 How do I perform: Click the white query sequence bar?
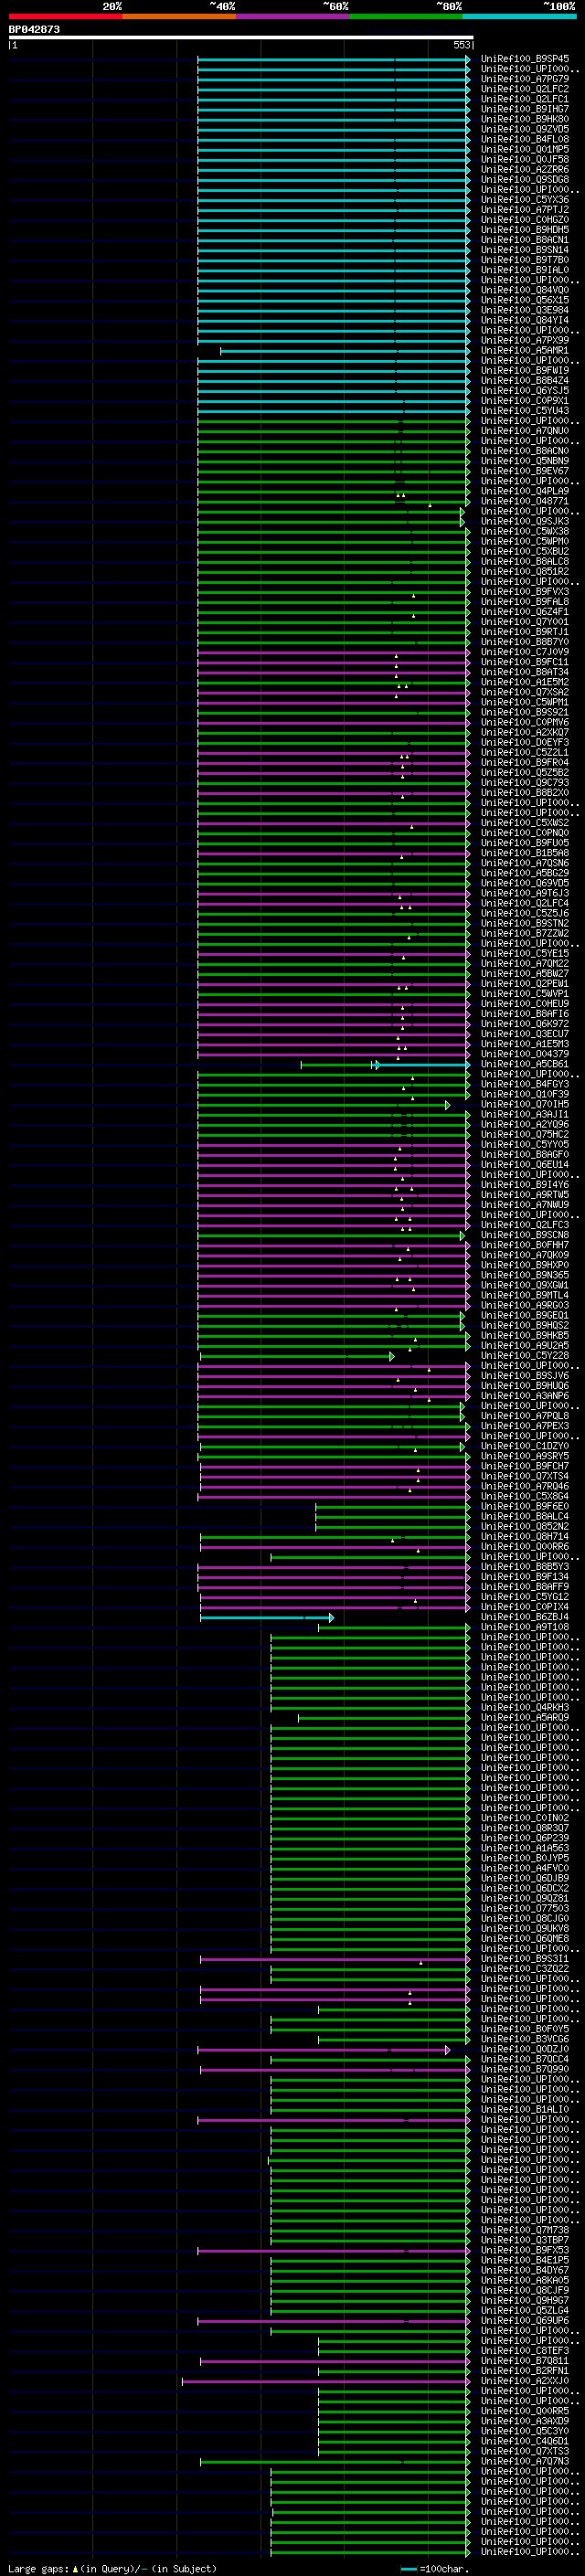241,38
